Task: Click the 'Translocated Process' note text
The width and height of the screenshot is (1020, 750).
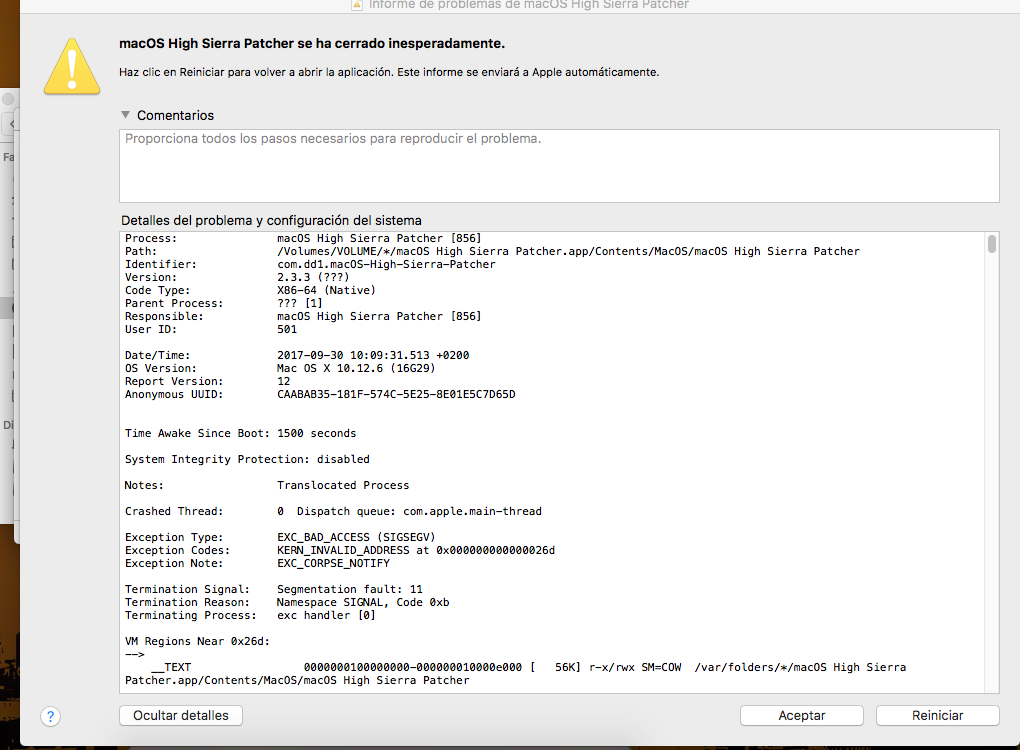Action: click(343, 485)
